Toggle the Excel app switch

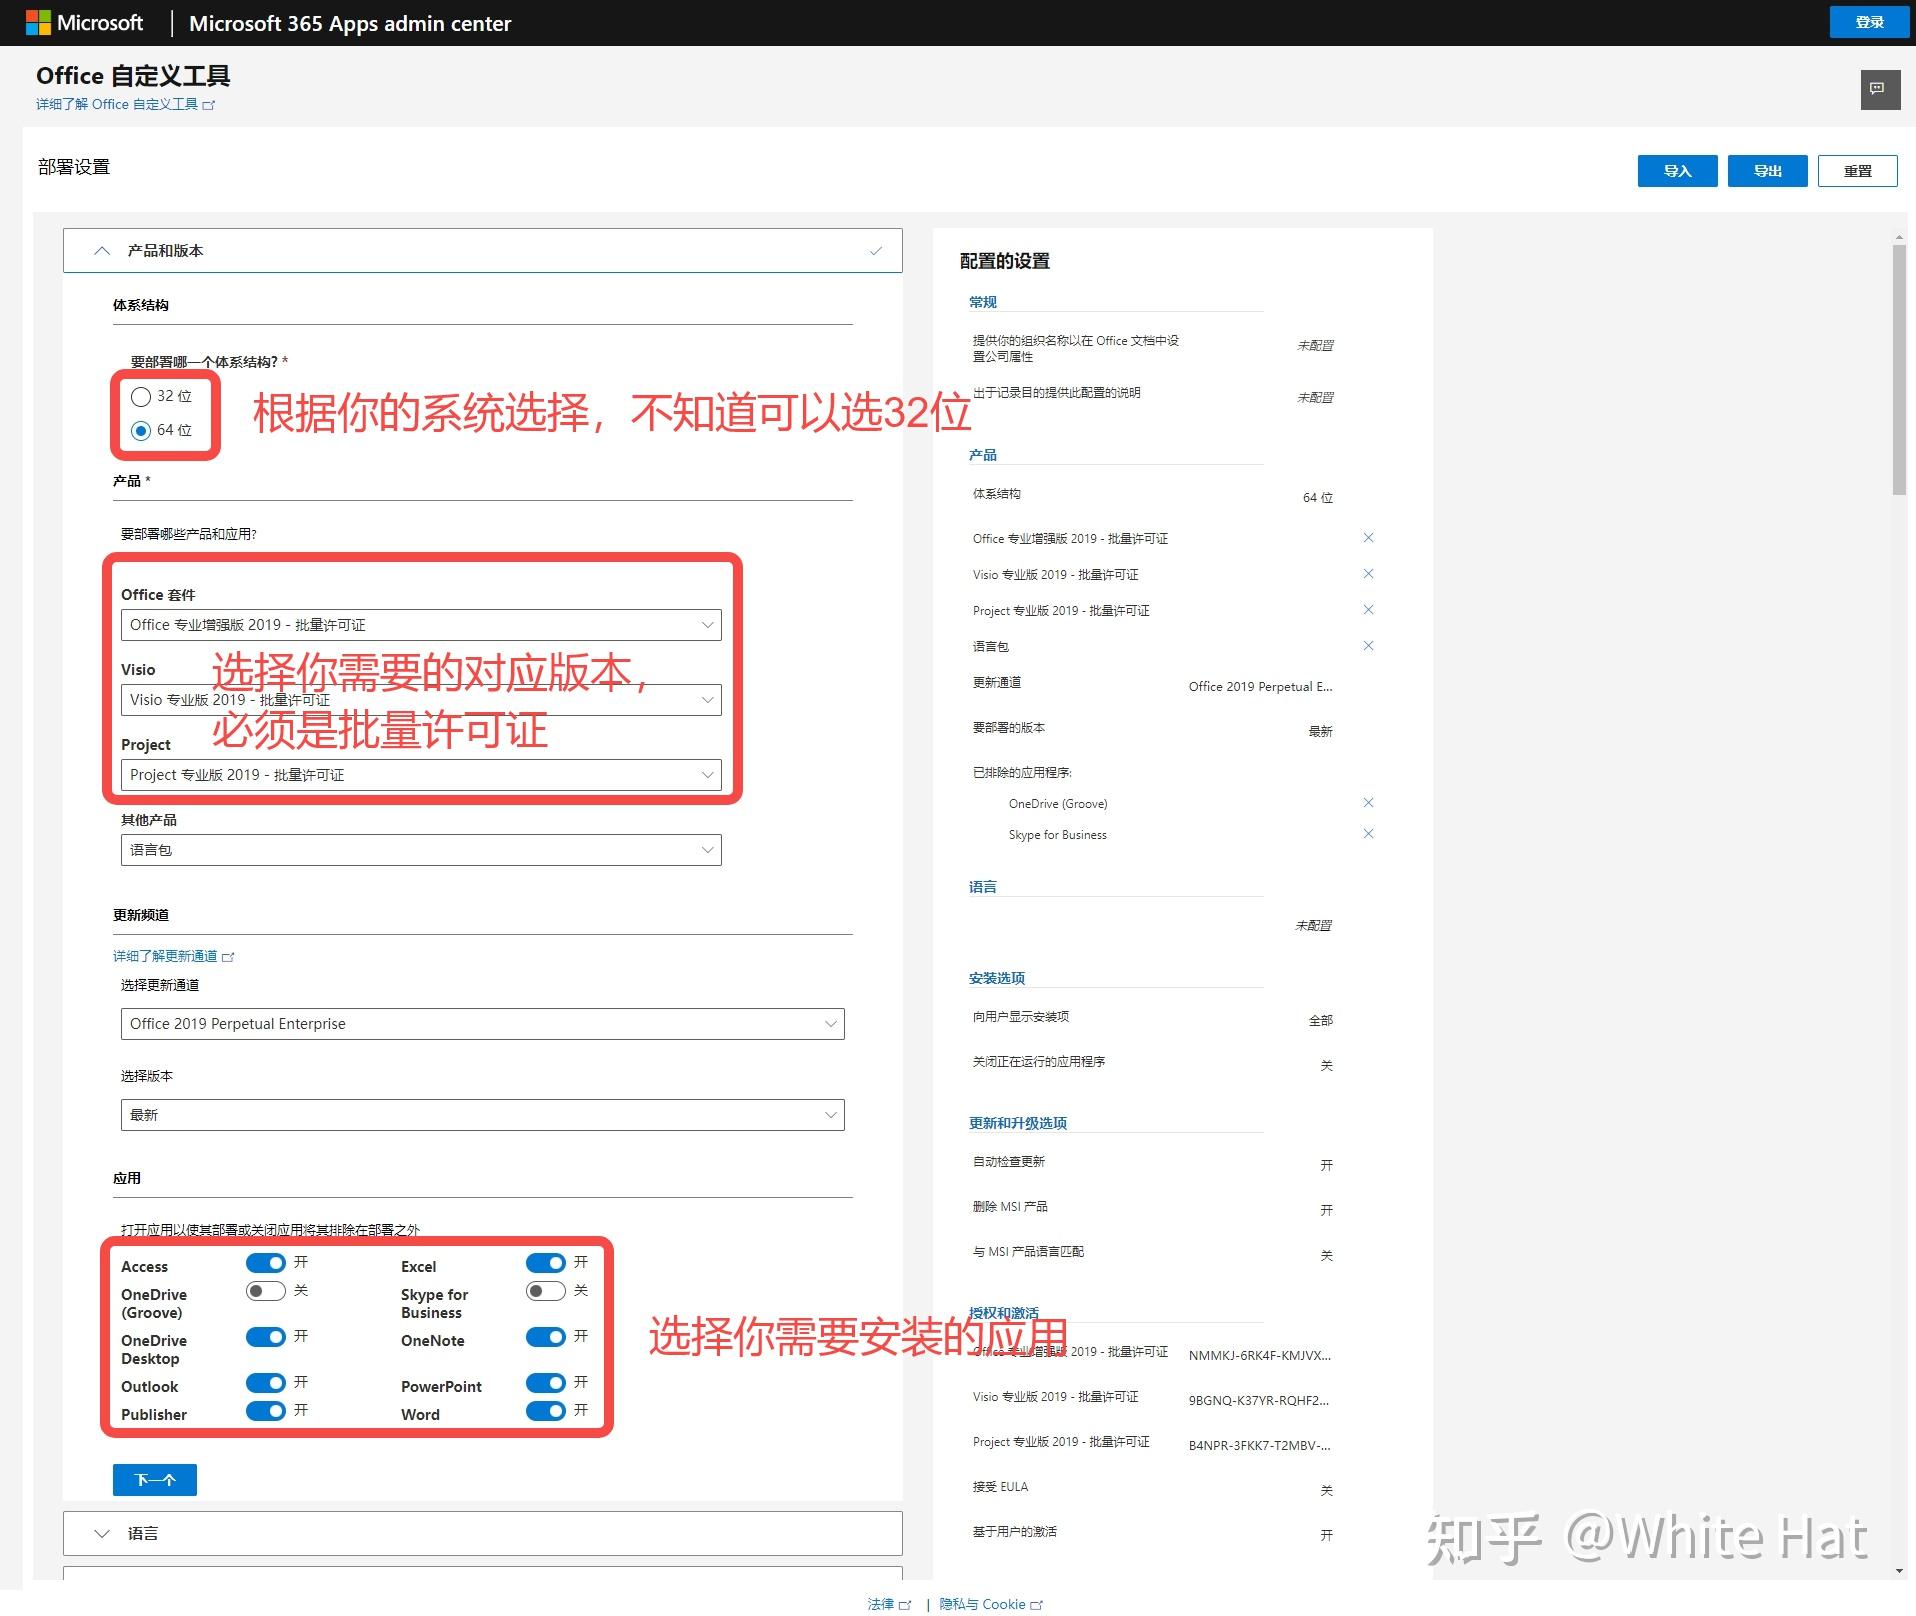(x=546, y=1263)
